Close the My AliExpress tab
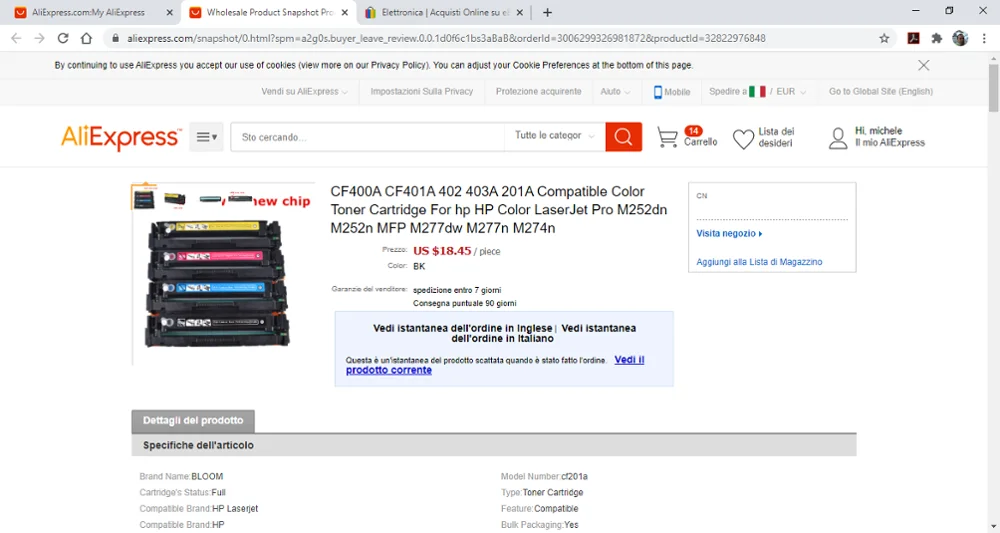This screenshot has width=1000, height=533. (169, 12)
